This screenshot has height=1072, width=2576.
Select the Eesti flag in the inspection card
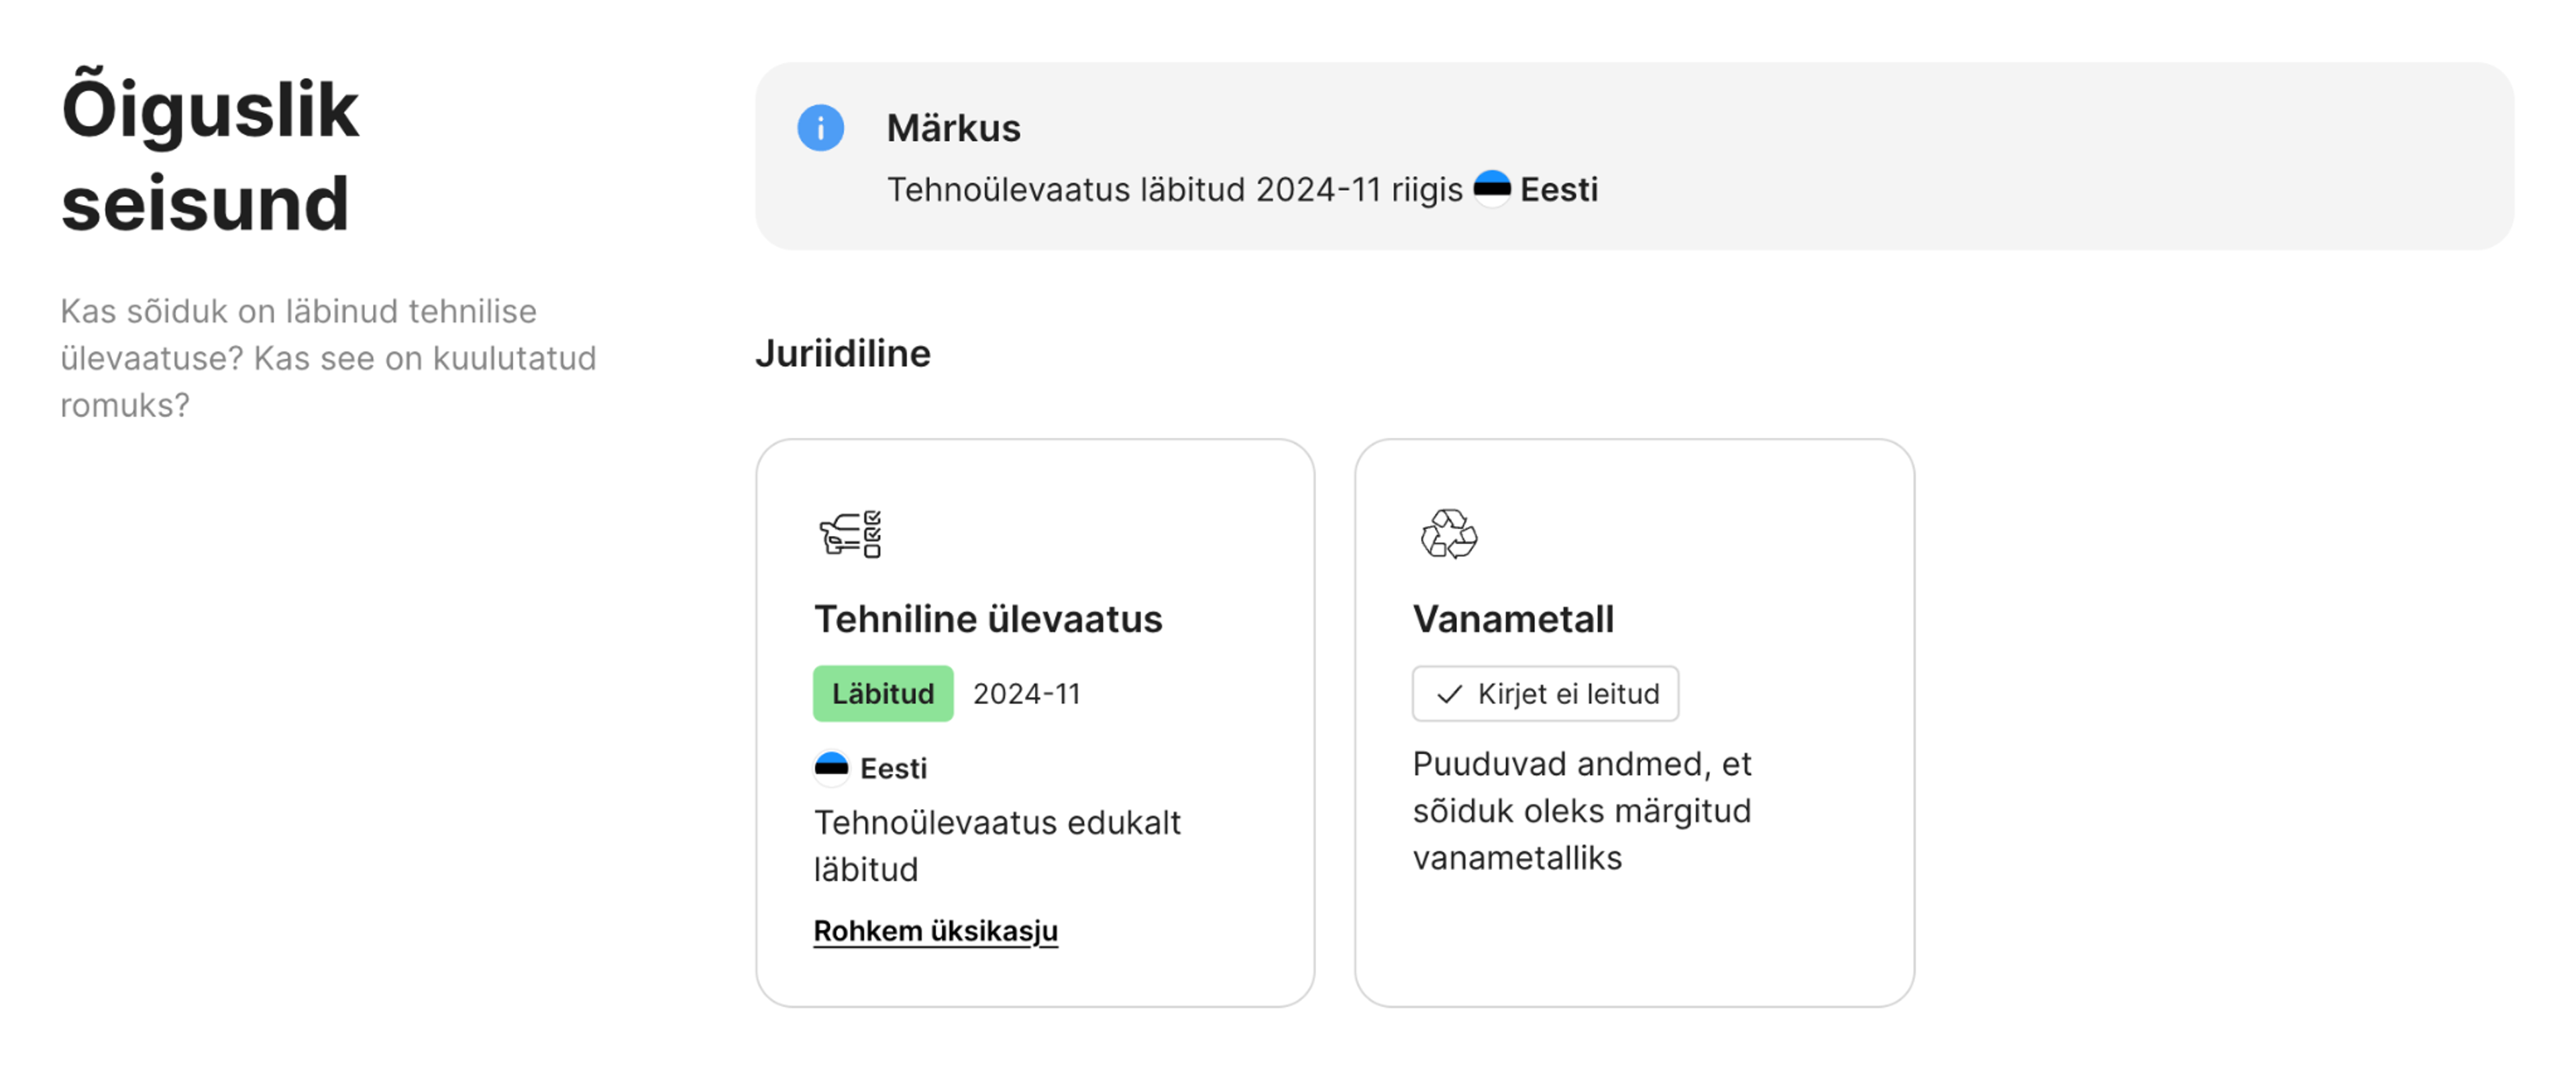[x=831, y=767]
